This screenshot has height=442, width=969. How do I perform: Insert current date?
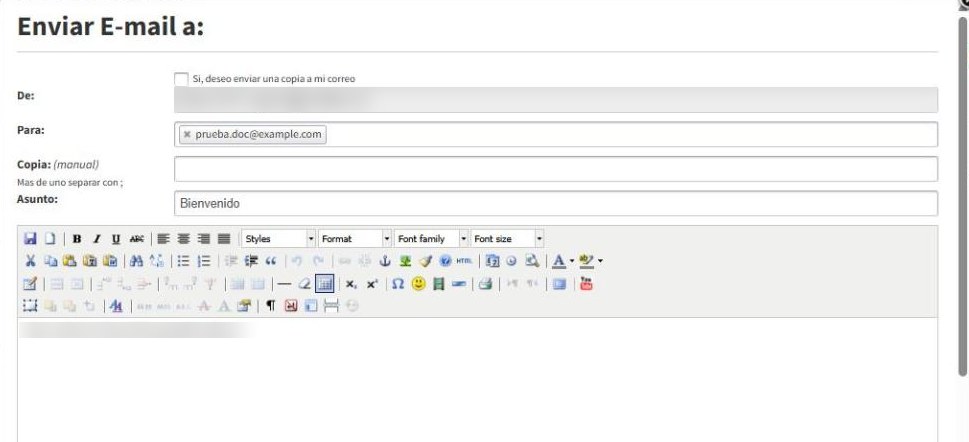tap(492, 261)
